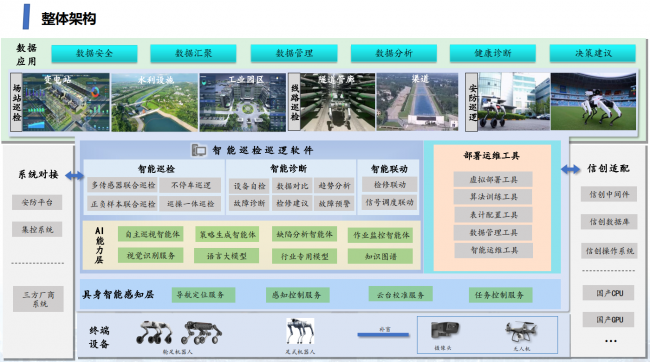Click the 云台校准服务 block
650x362 pixels.
(x=400, y=294)
